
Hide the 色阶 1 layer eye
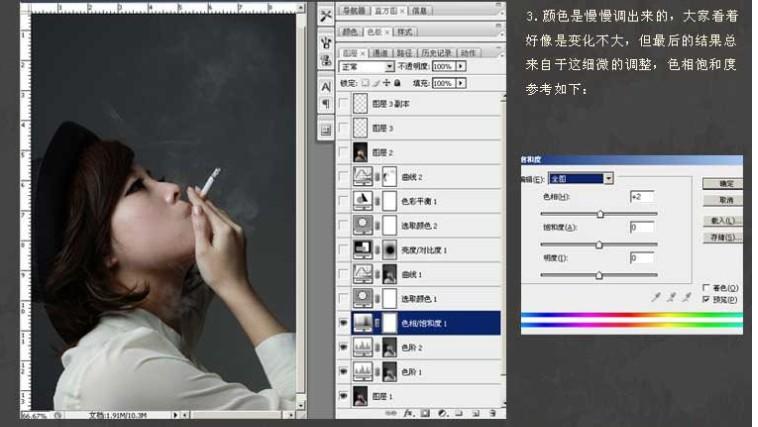point(344,371)
